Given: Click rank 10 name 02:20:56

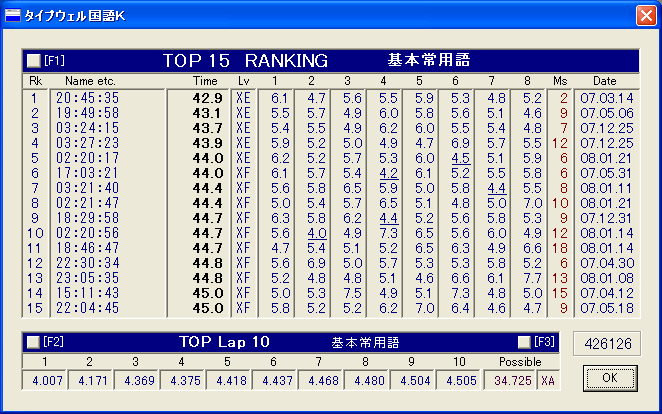Looking at the screenshot, I should 88,233.
